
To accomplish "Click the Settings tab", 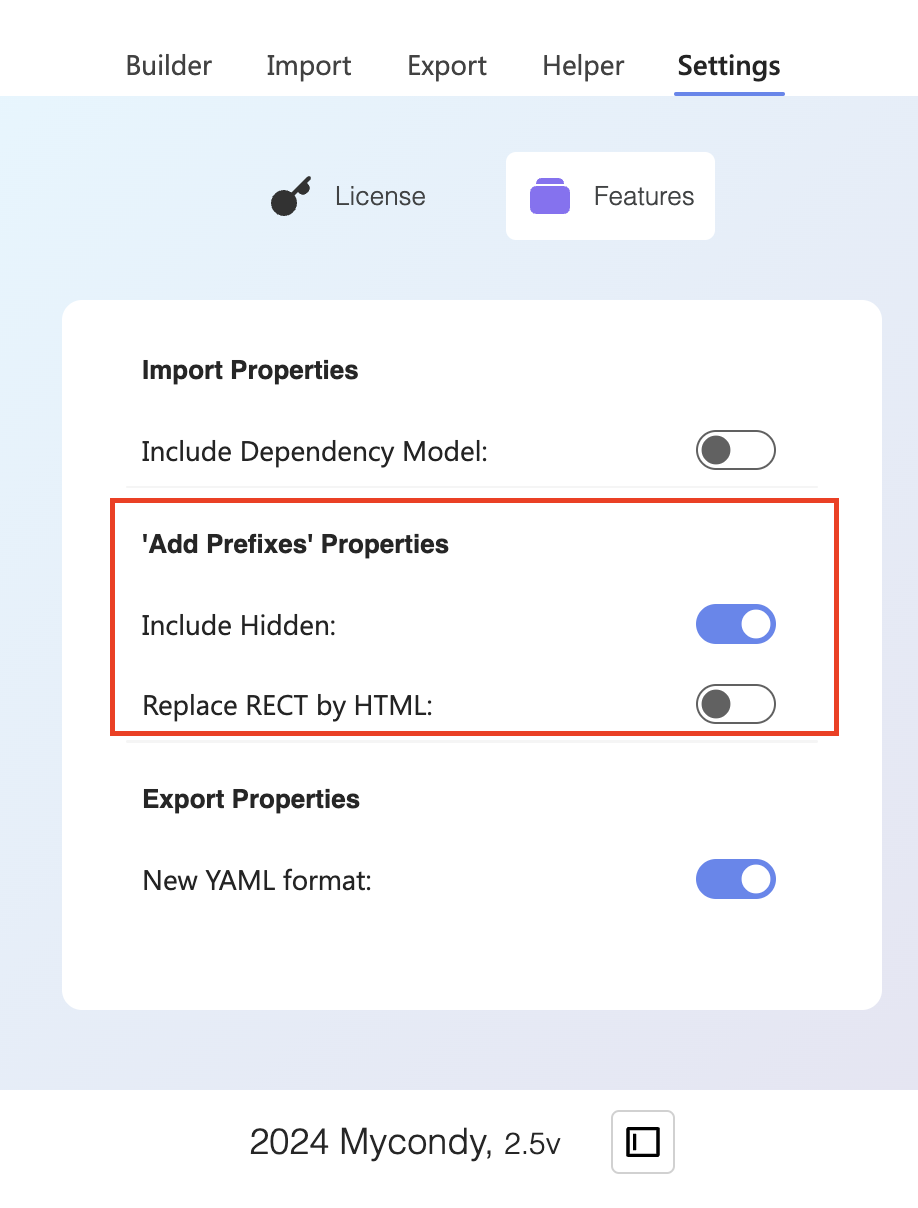I will click(729, 66).
